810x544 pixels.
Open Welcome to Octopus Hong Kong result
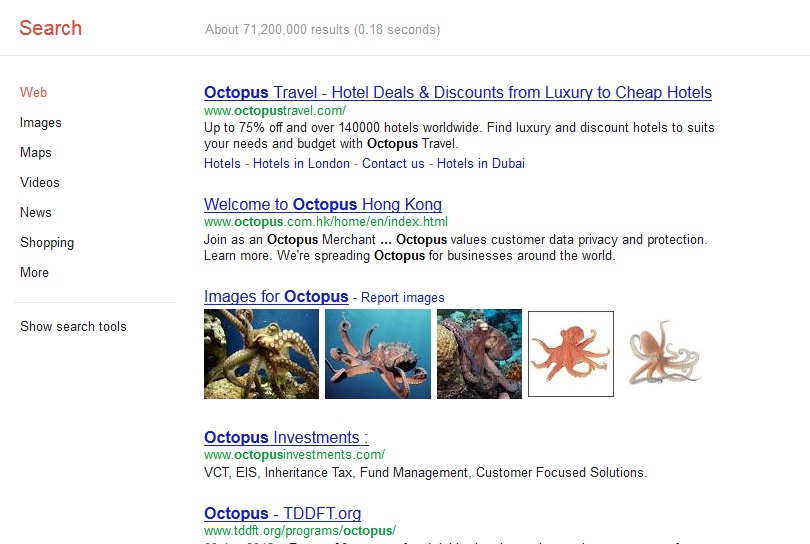click(x=323, y=205)
